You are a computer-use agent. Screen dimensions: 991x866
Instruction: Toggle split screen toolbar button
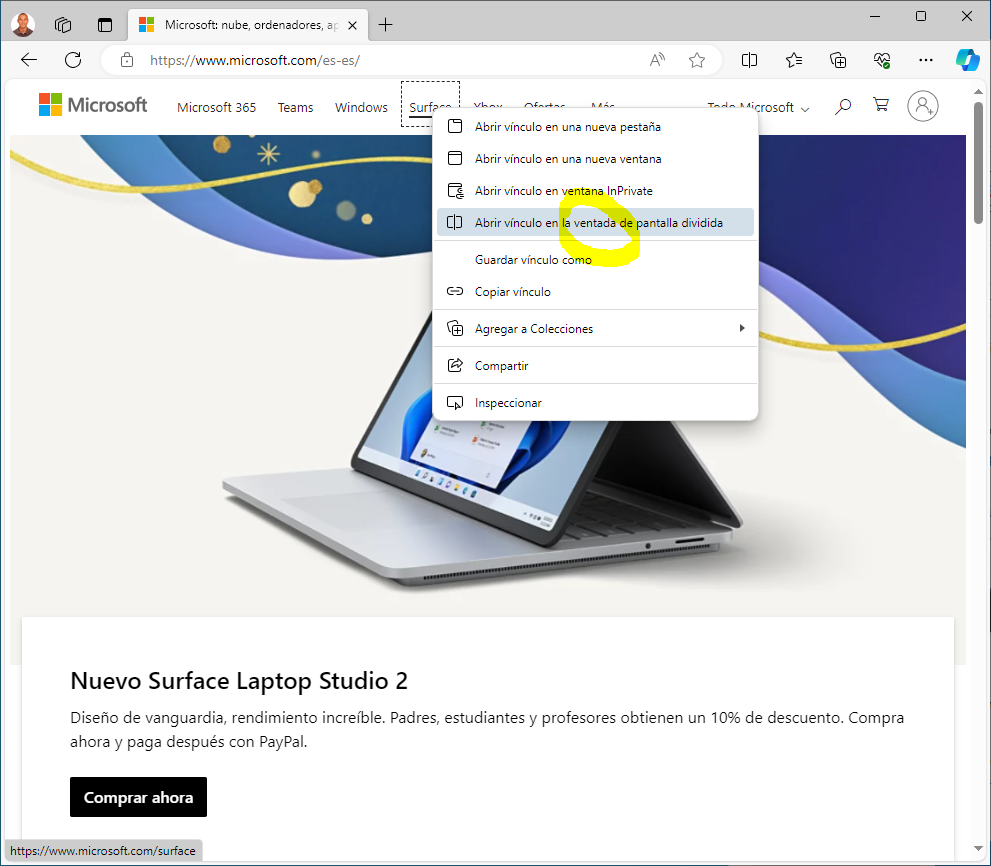[749, 60]
